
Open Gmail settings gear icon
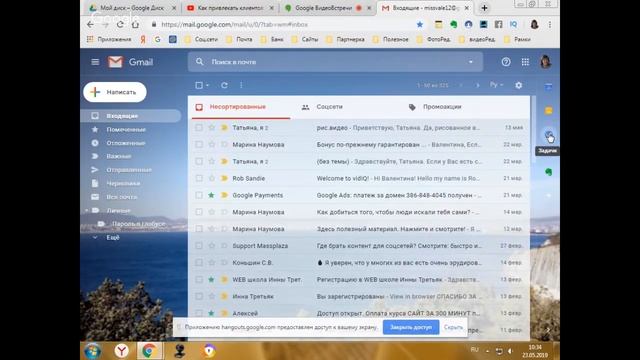[x=518, y=85]
